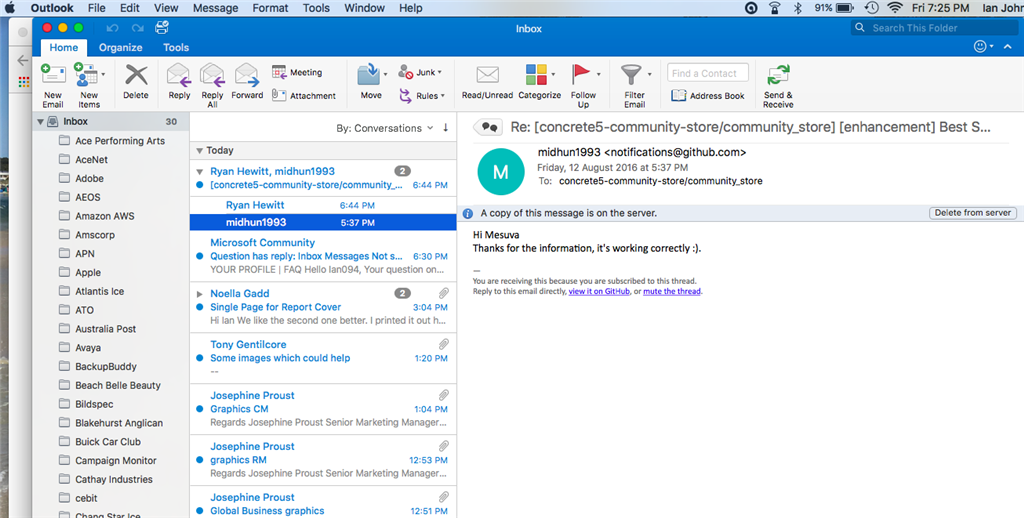
Task: Click the Search This Folder field
Action: (x=935, y=27)
